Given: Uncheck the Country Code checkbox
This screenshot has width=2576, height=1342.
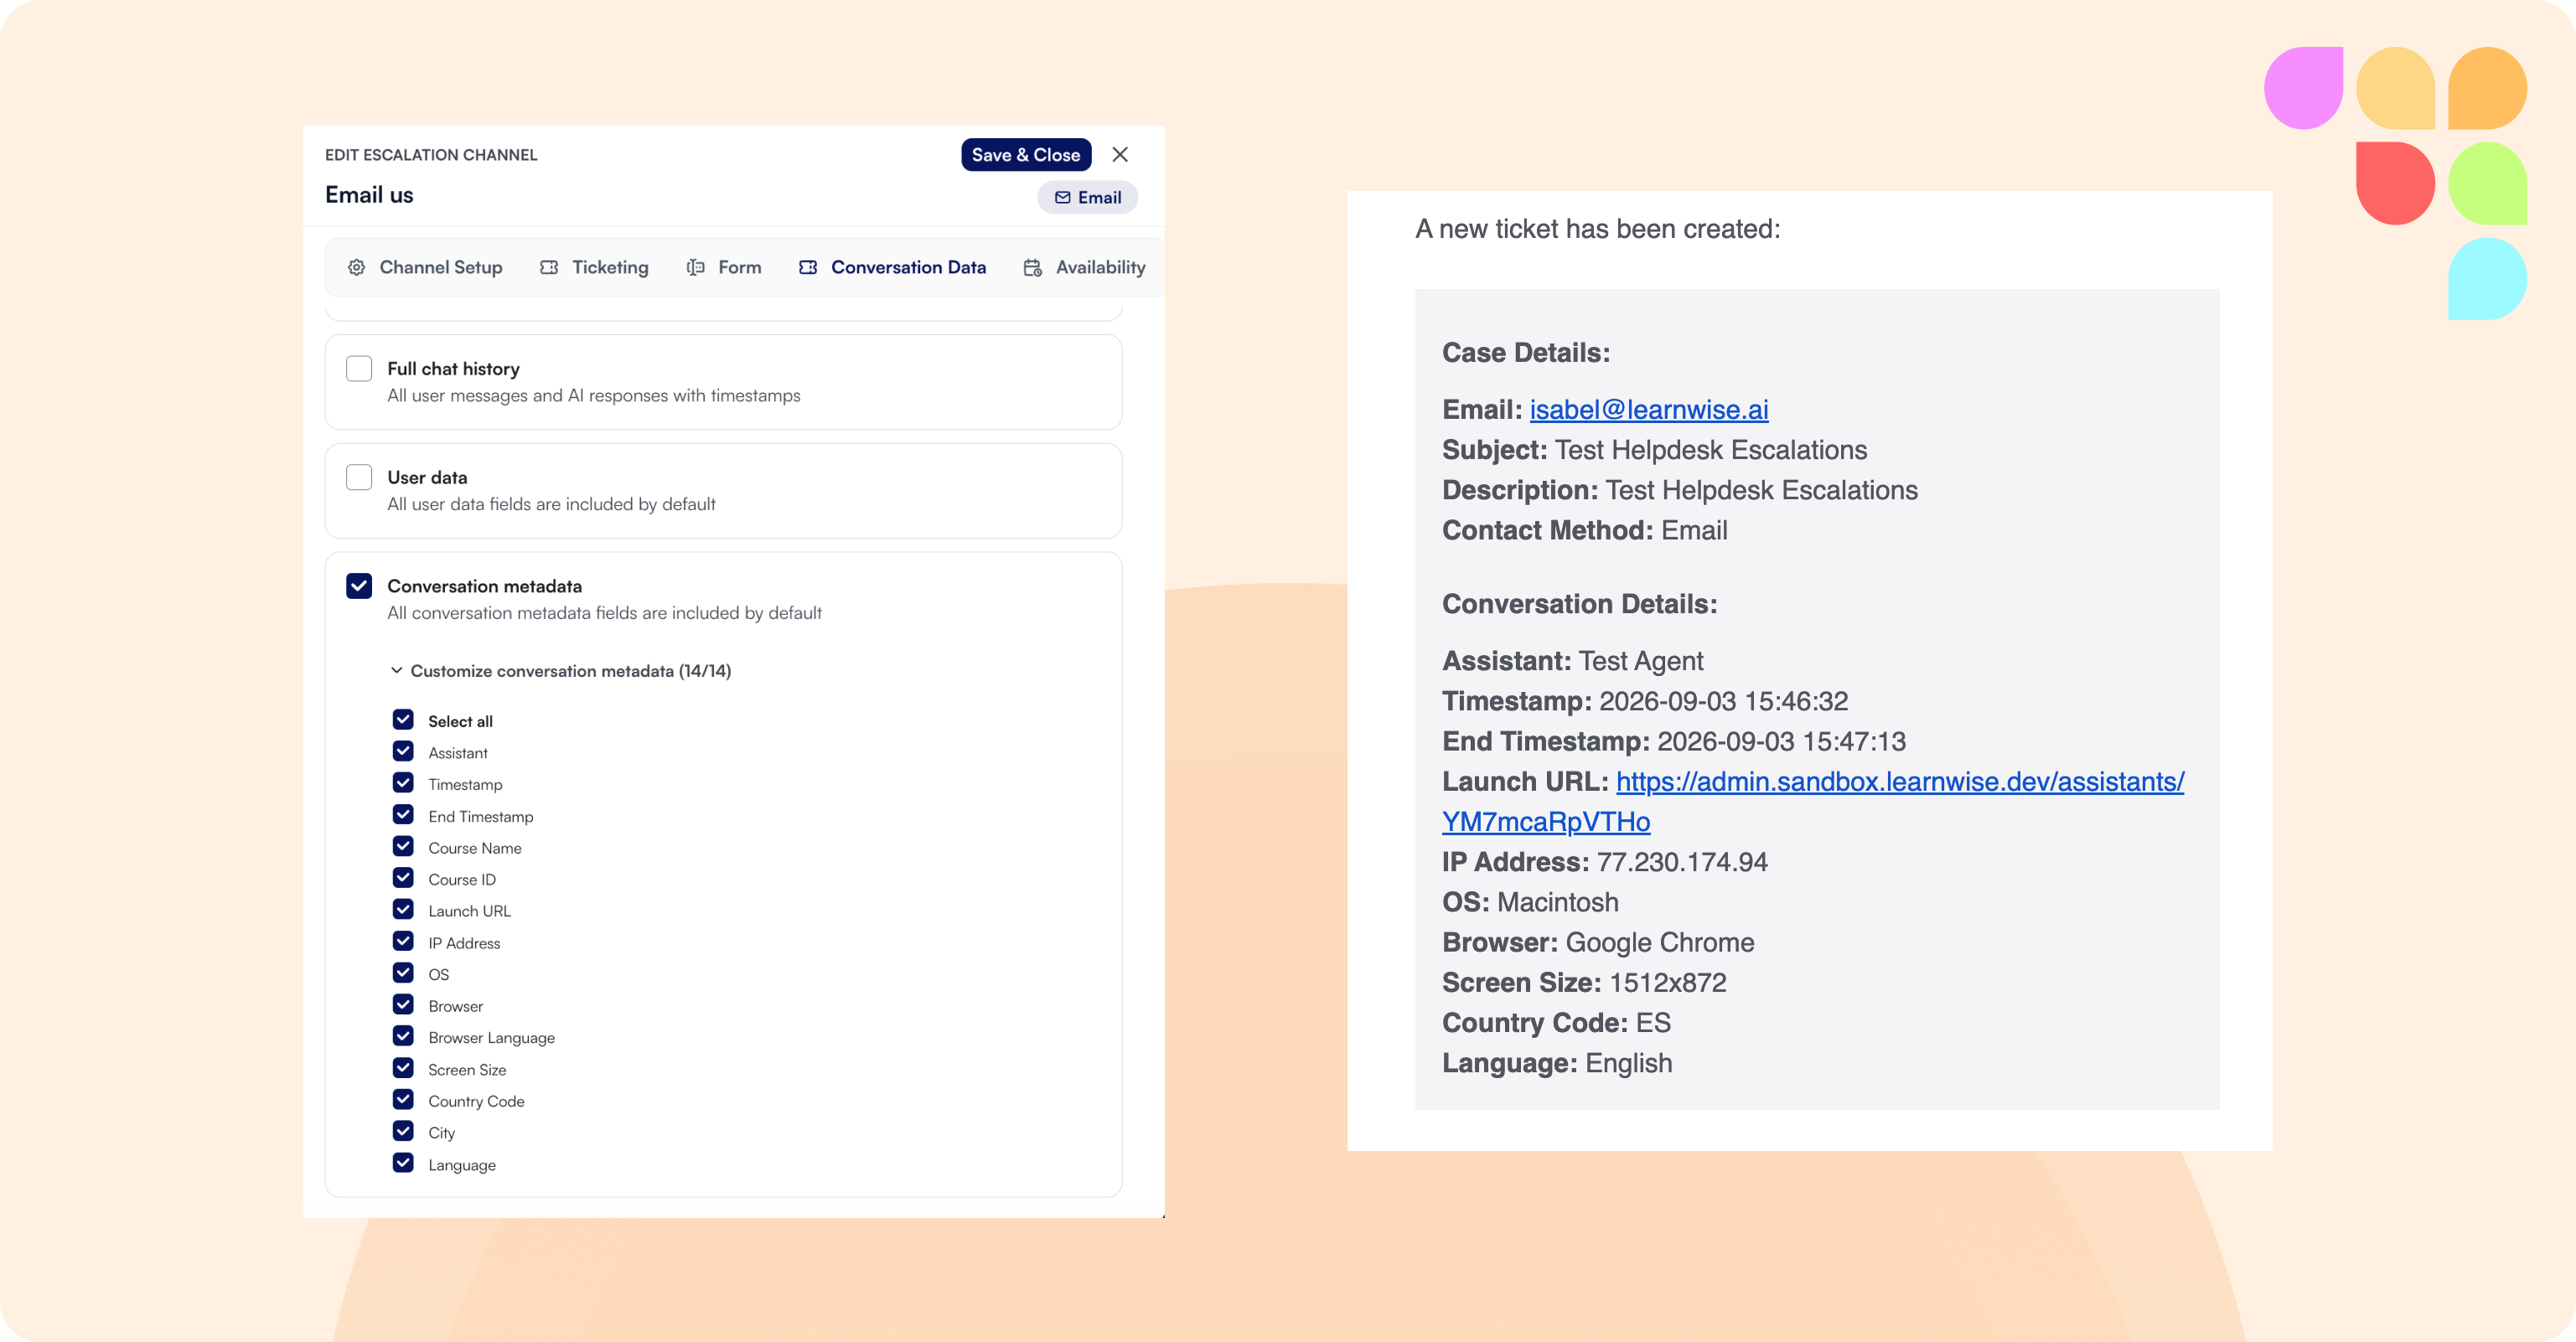Looking at the screenshot, I should tap(403, 1100).
